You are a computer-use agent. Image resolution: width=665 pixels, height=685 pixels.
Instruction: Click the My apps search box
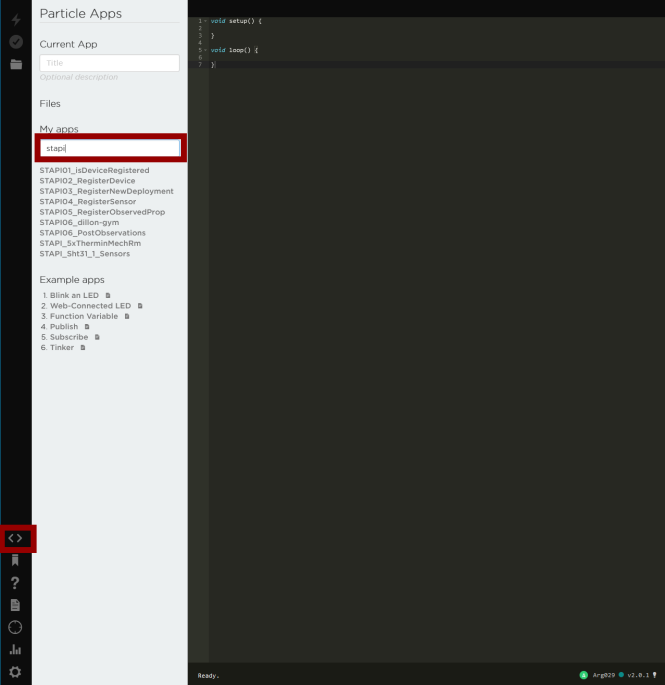coord(110,148)
